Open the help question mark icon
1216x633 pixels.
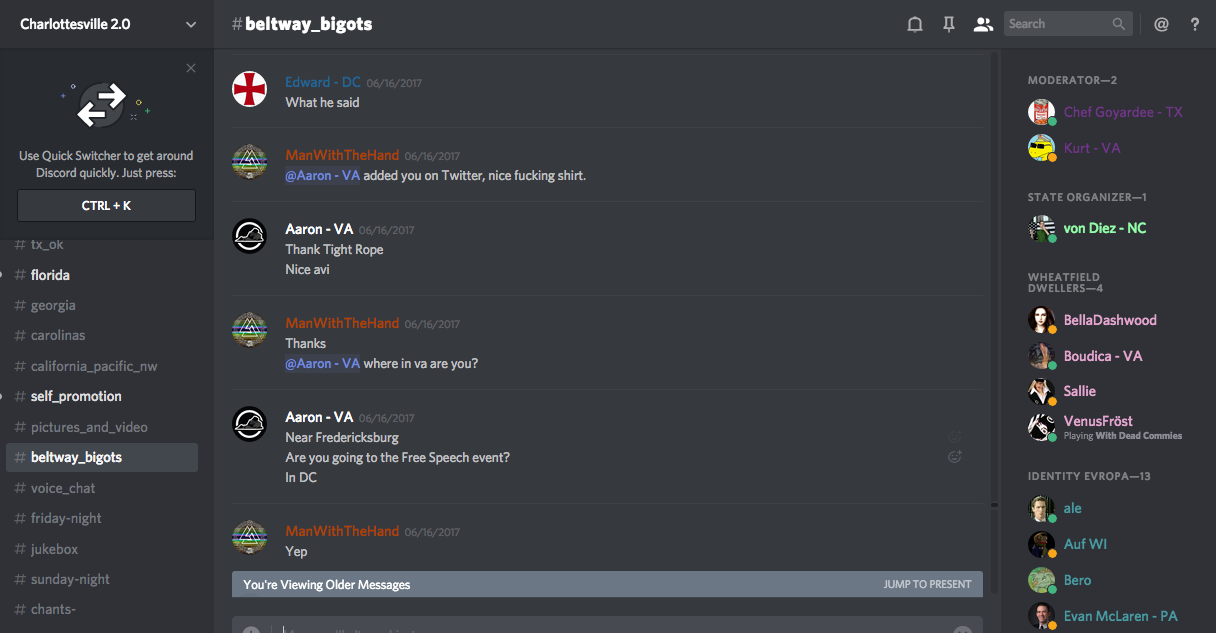pyautogui.click(x=1194, y=24)
